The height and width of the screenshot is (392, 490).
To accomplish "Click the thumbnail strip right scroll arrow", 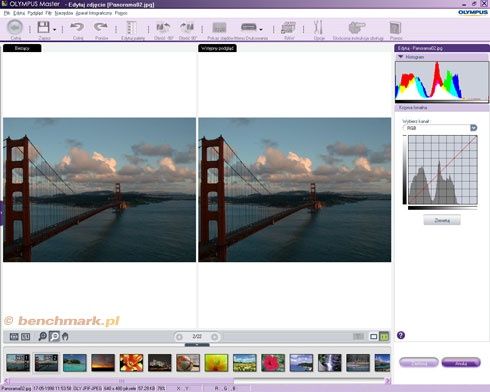I will pos(387,381).
